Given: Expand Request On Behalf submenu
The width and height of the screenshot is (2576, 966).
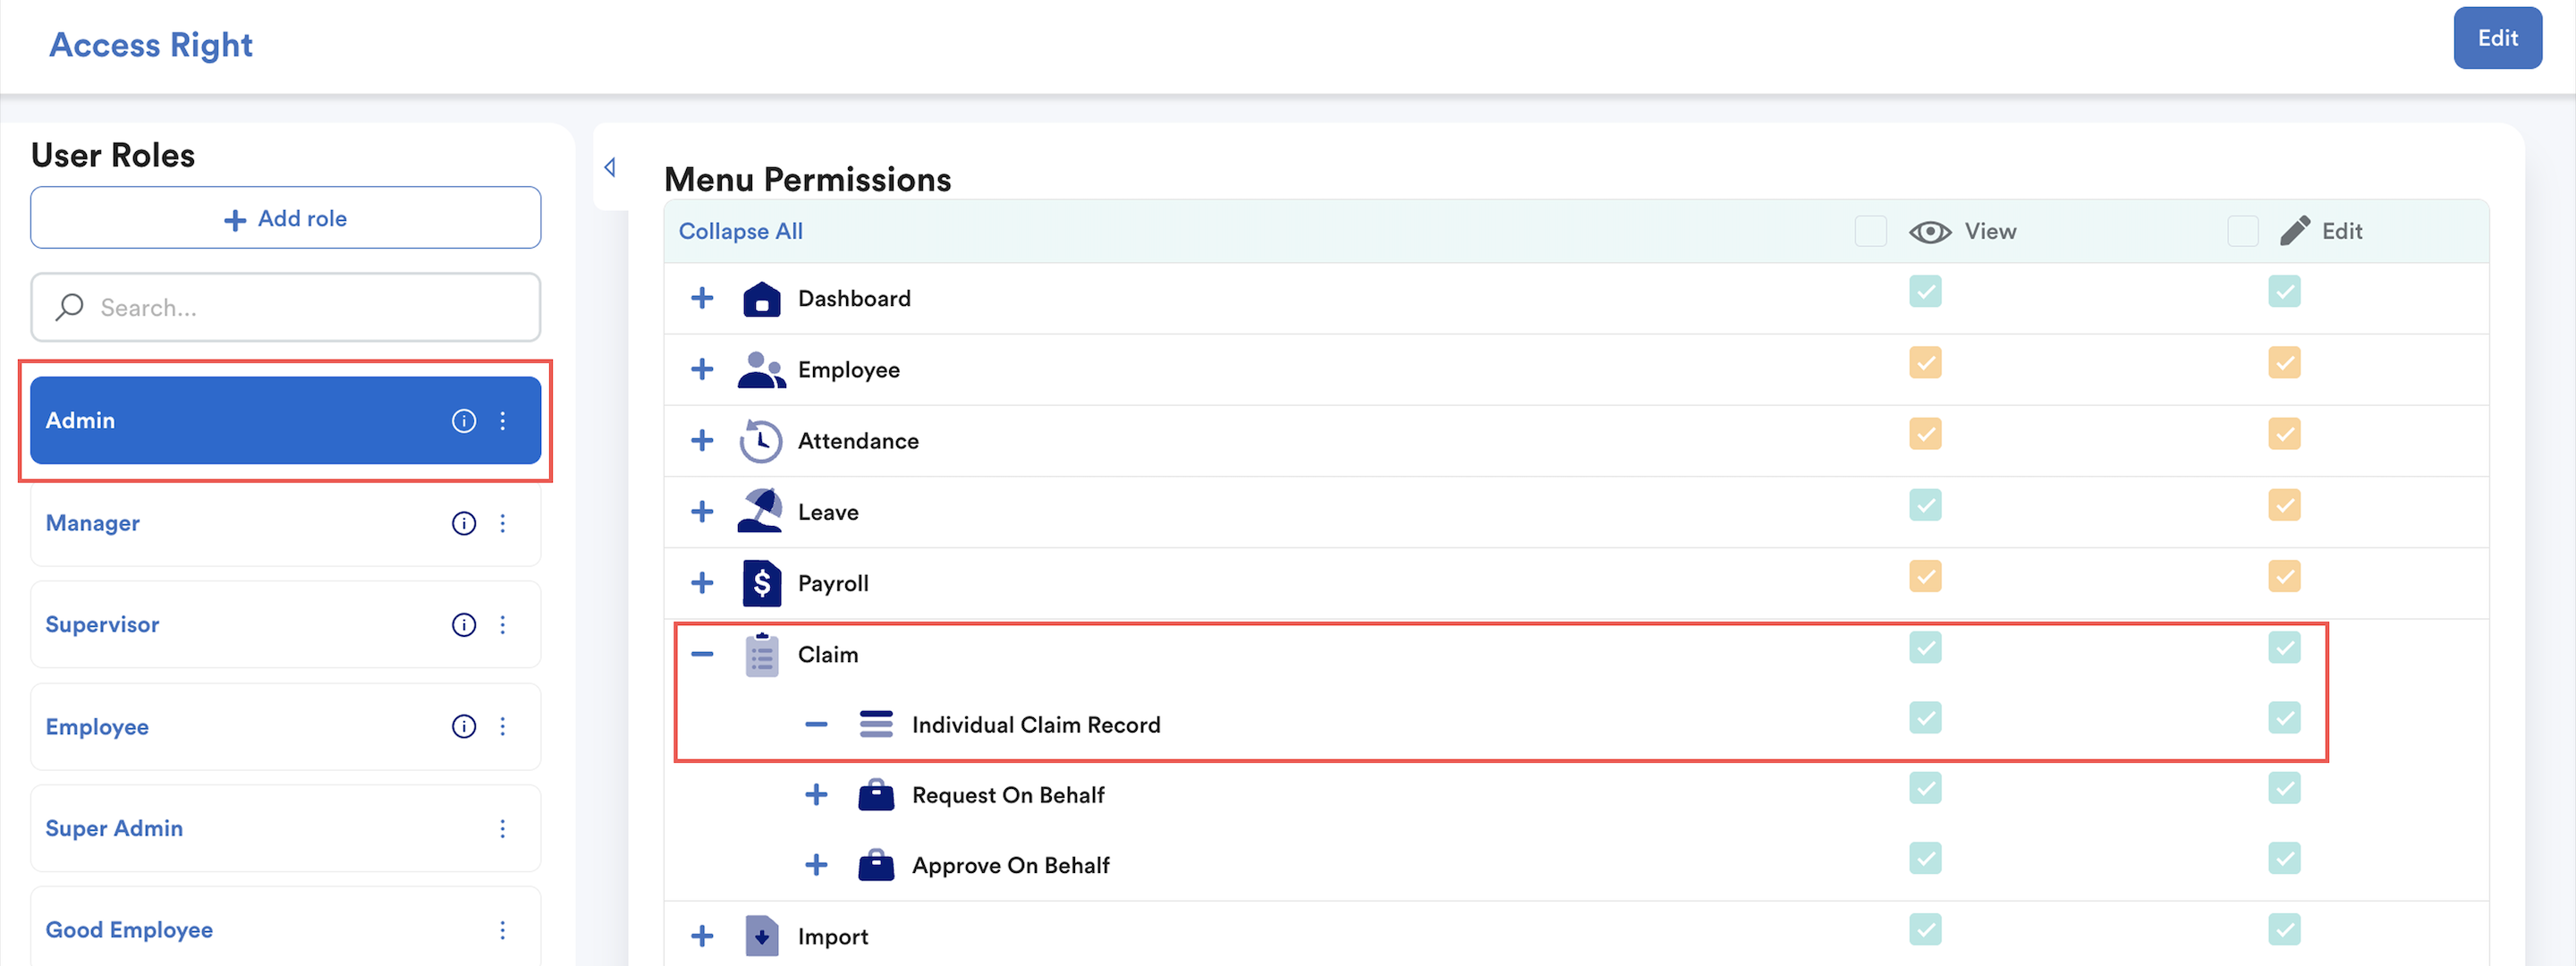Looking at the screenshot, I should (x=816, y=795).
